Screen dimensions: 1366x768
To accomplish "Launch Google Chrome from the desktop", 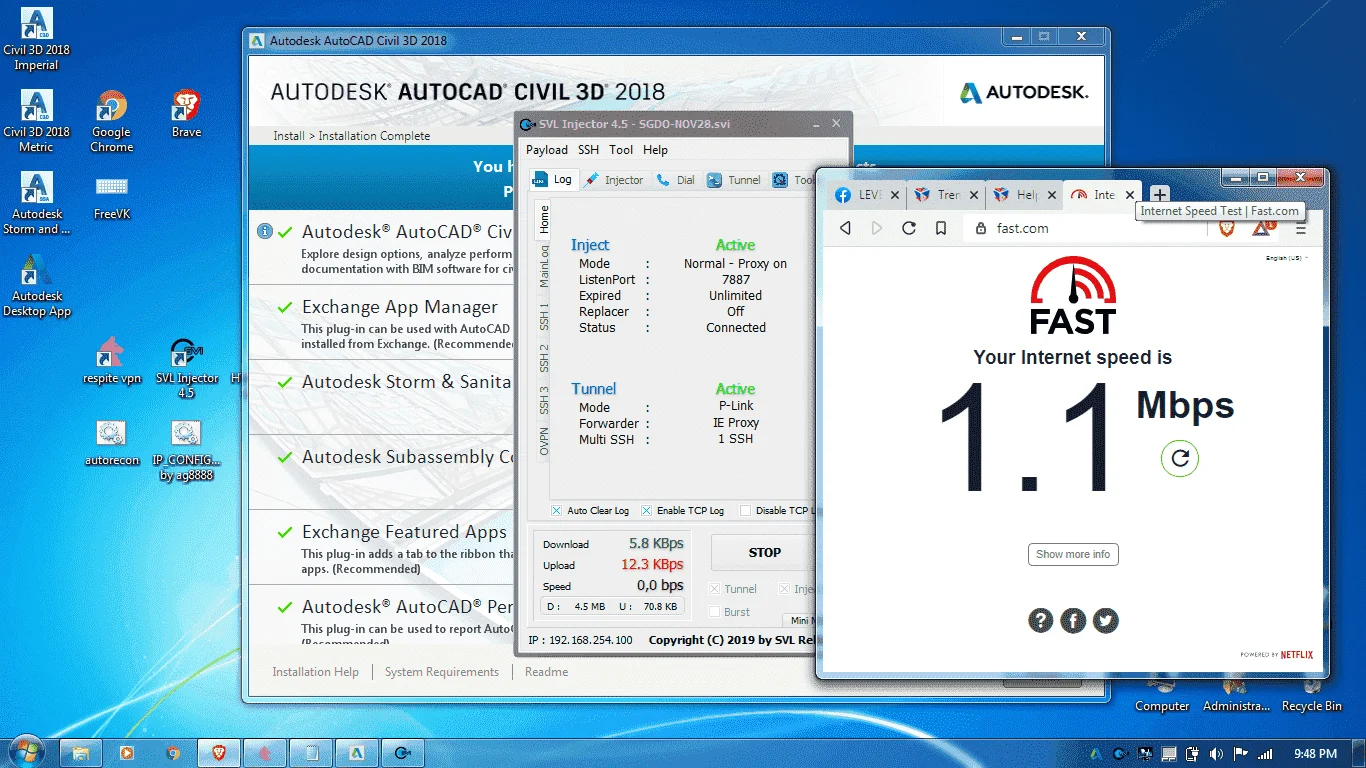I will point(111,122).
